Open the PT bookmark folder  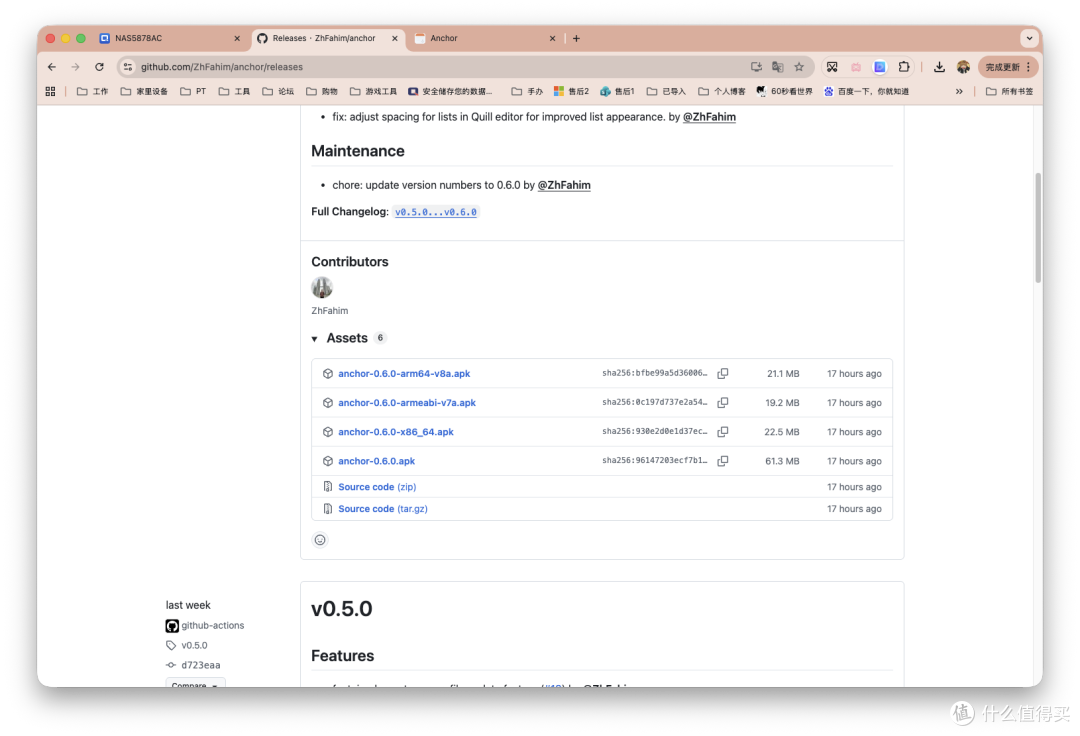click(x=193, y=91)
